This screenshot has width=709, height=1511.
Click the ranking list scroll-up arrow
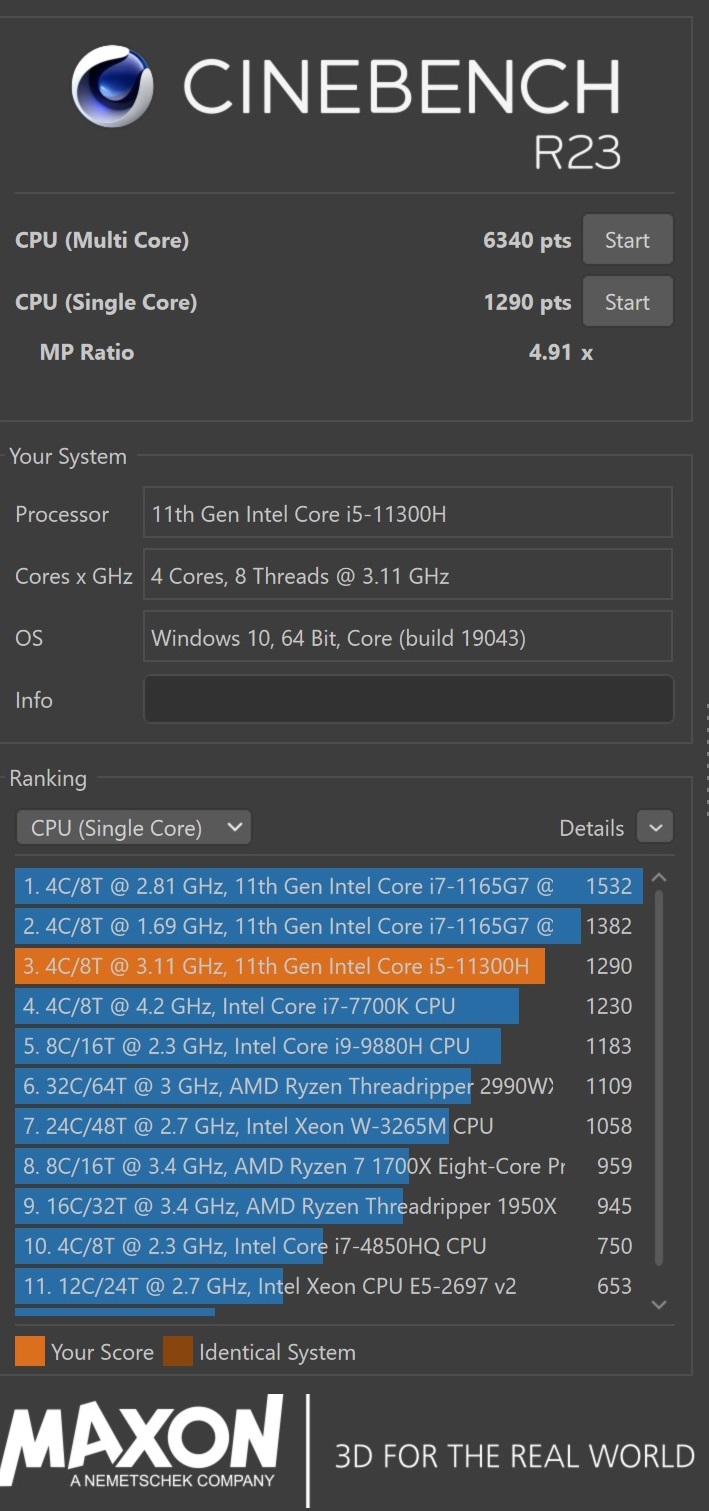658,878
